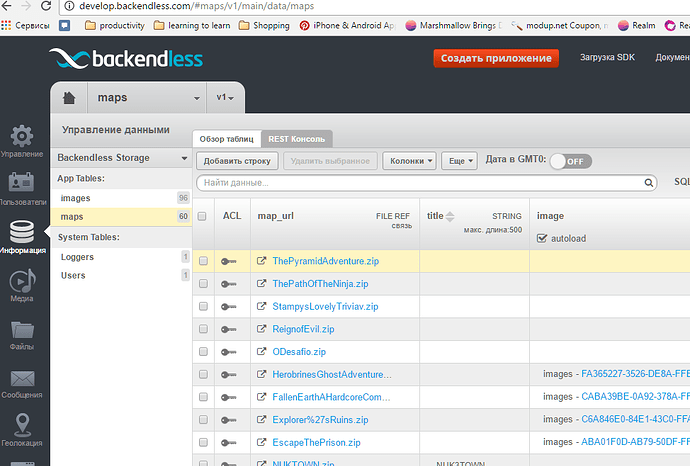The height and width of the screenshot is (466, 690).
Task: Open the v1 version dropdown
Action: point(225,97)
